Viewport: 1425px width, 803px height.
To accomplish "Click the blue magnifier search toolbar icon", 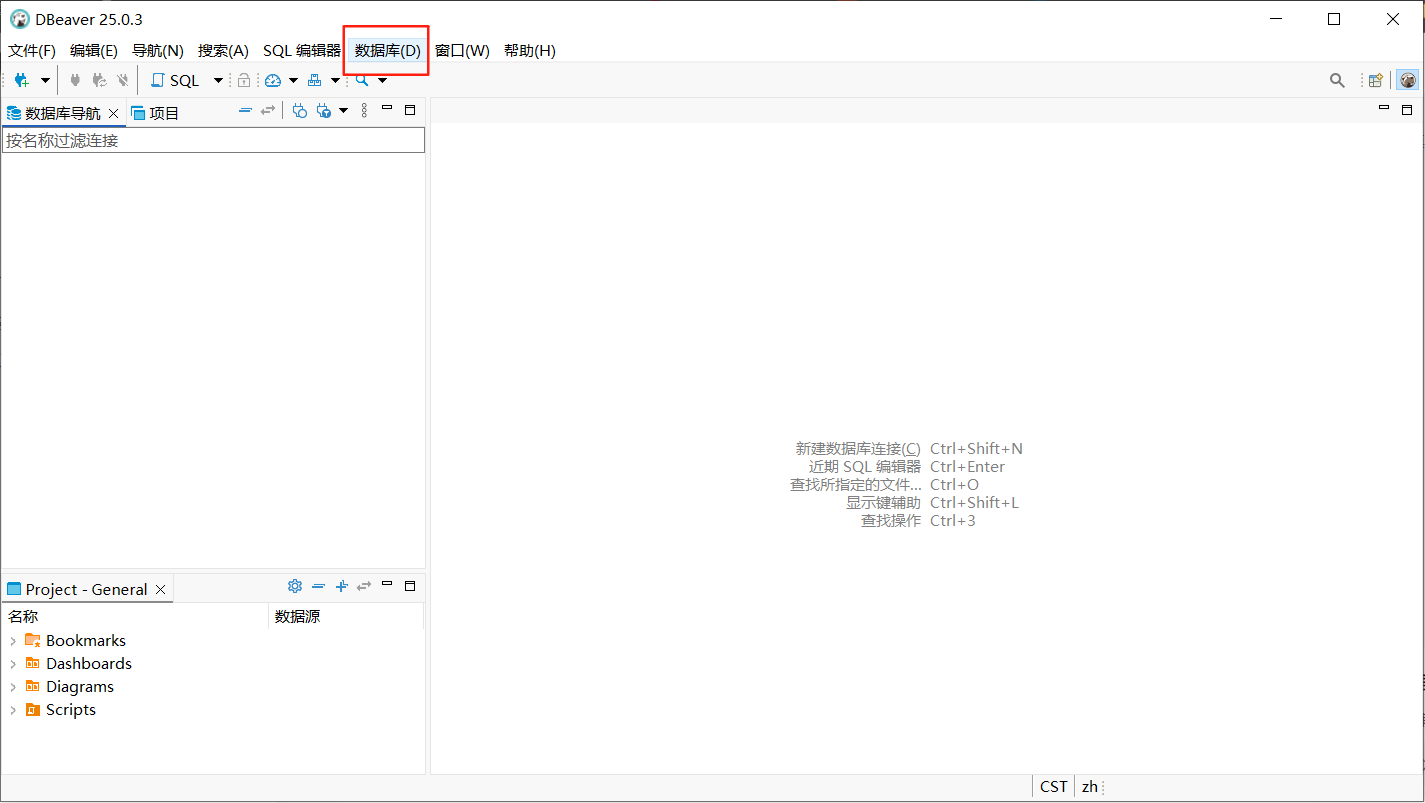I will pyautogui.click(x=362, y=80).
